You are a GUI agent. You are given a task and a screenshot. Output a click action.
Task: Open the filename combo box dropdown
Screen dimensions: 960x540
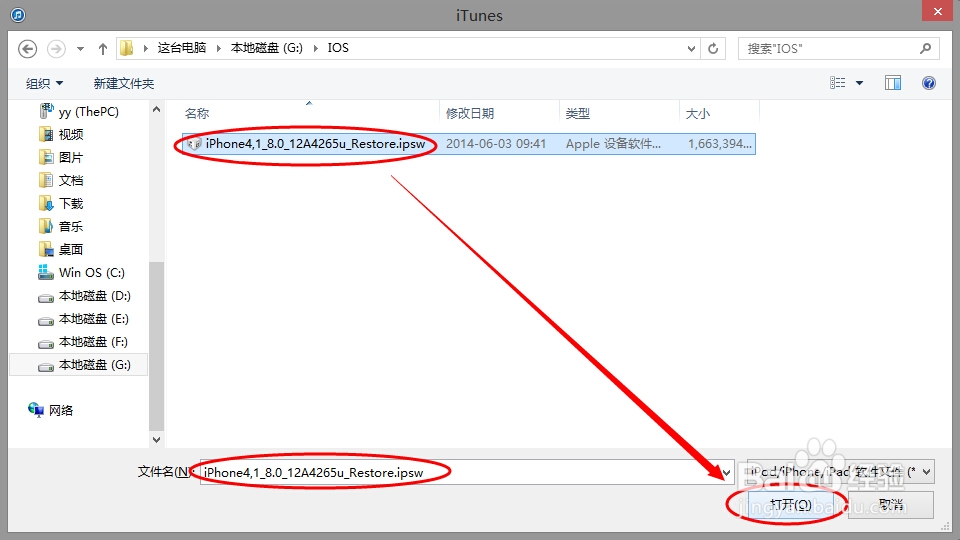727,472
